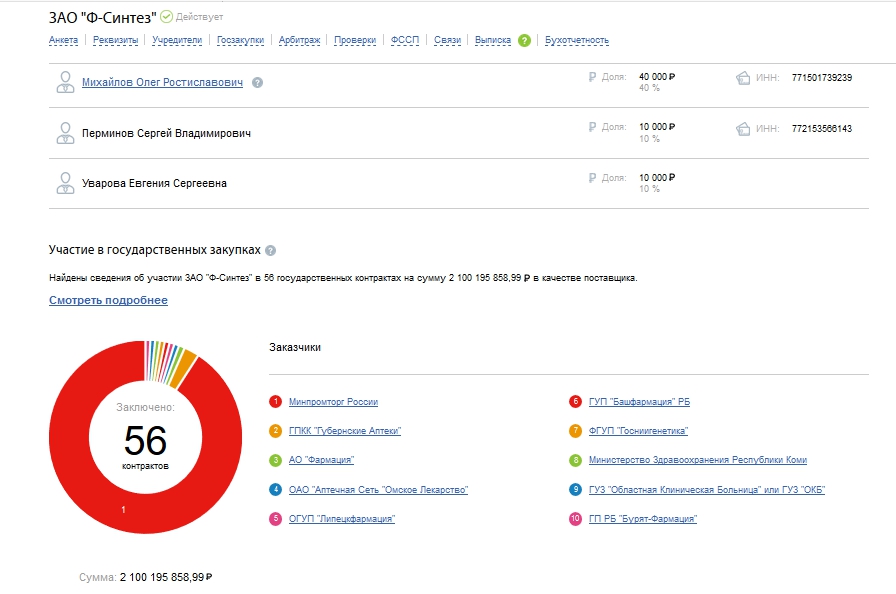The height and width of the screenshot is (594, 896).
Task: Click blue legend marker number 9
Action: pyautogui.click(x=575, y=489)
